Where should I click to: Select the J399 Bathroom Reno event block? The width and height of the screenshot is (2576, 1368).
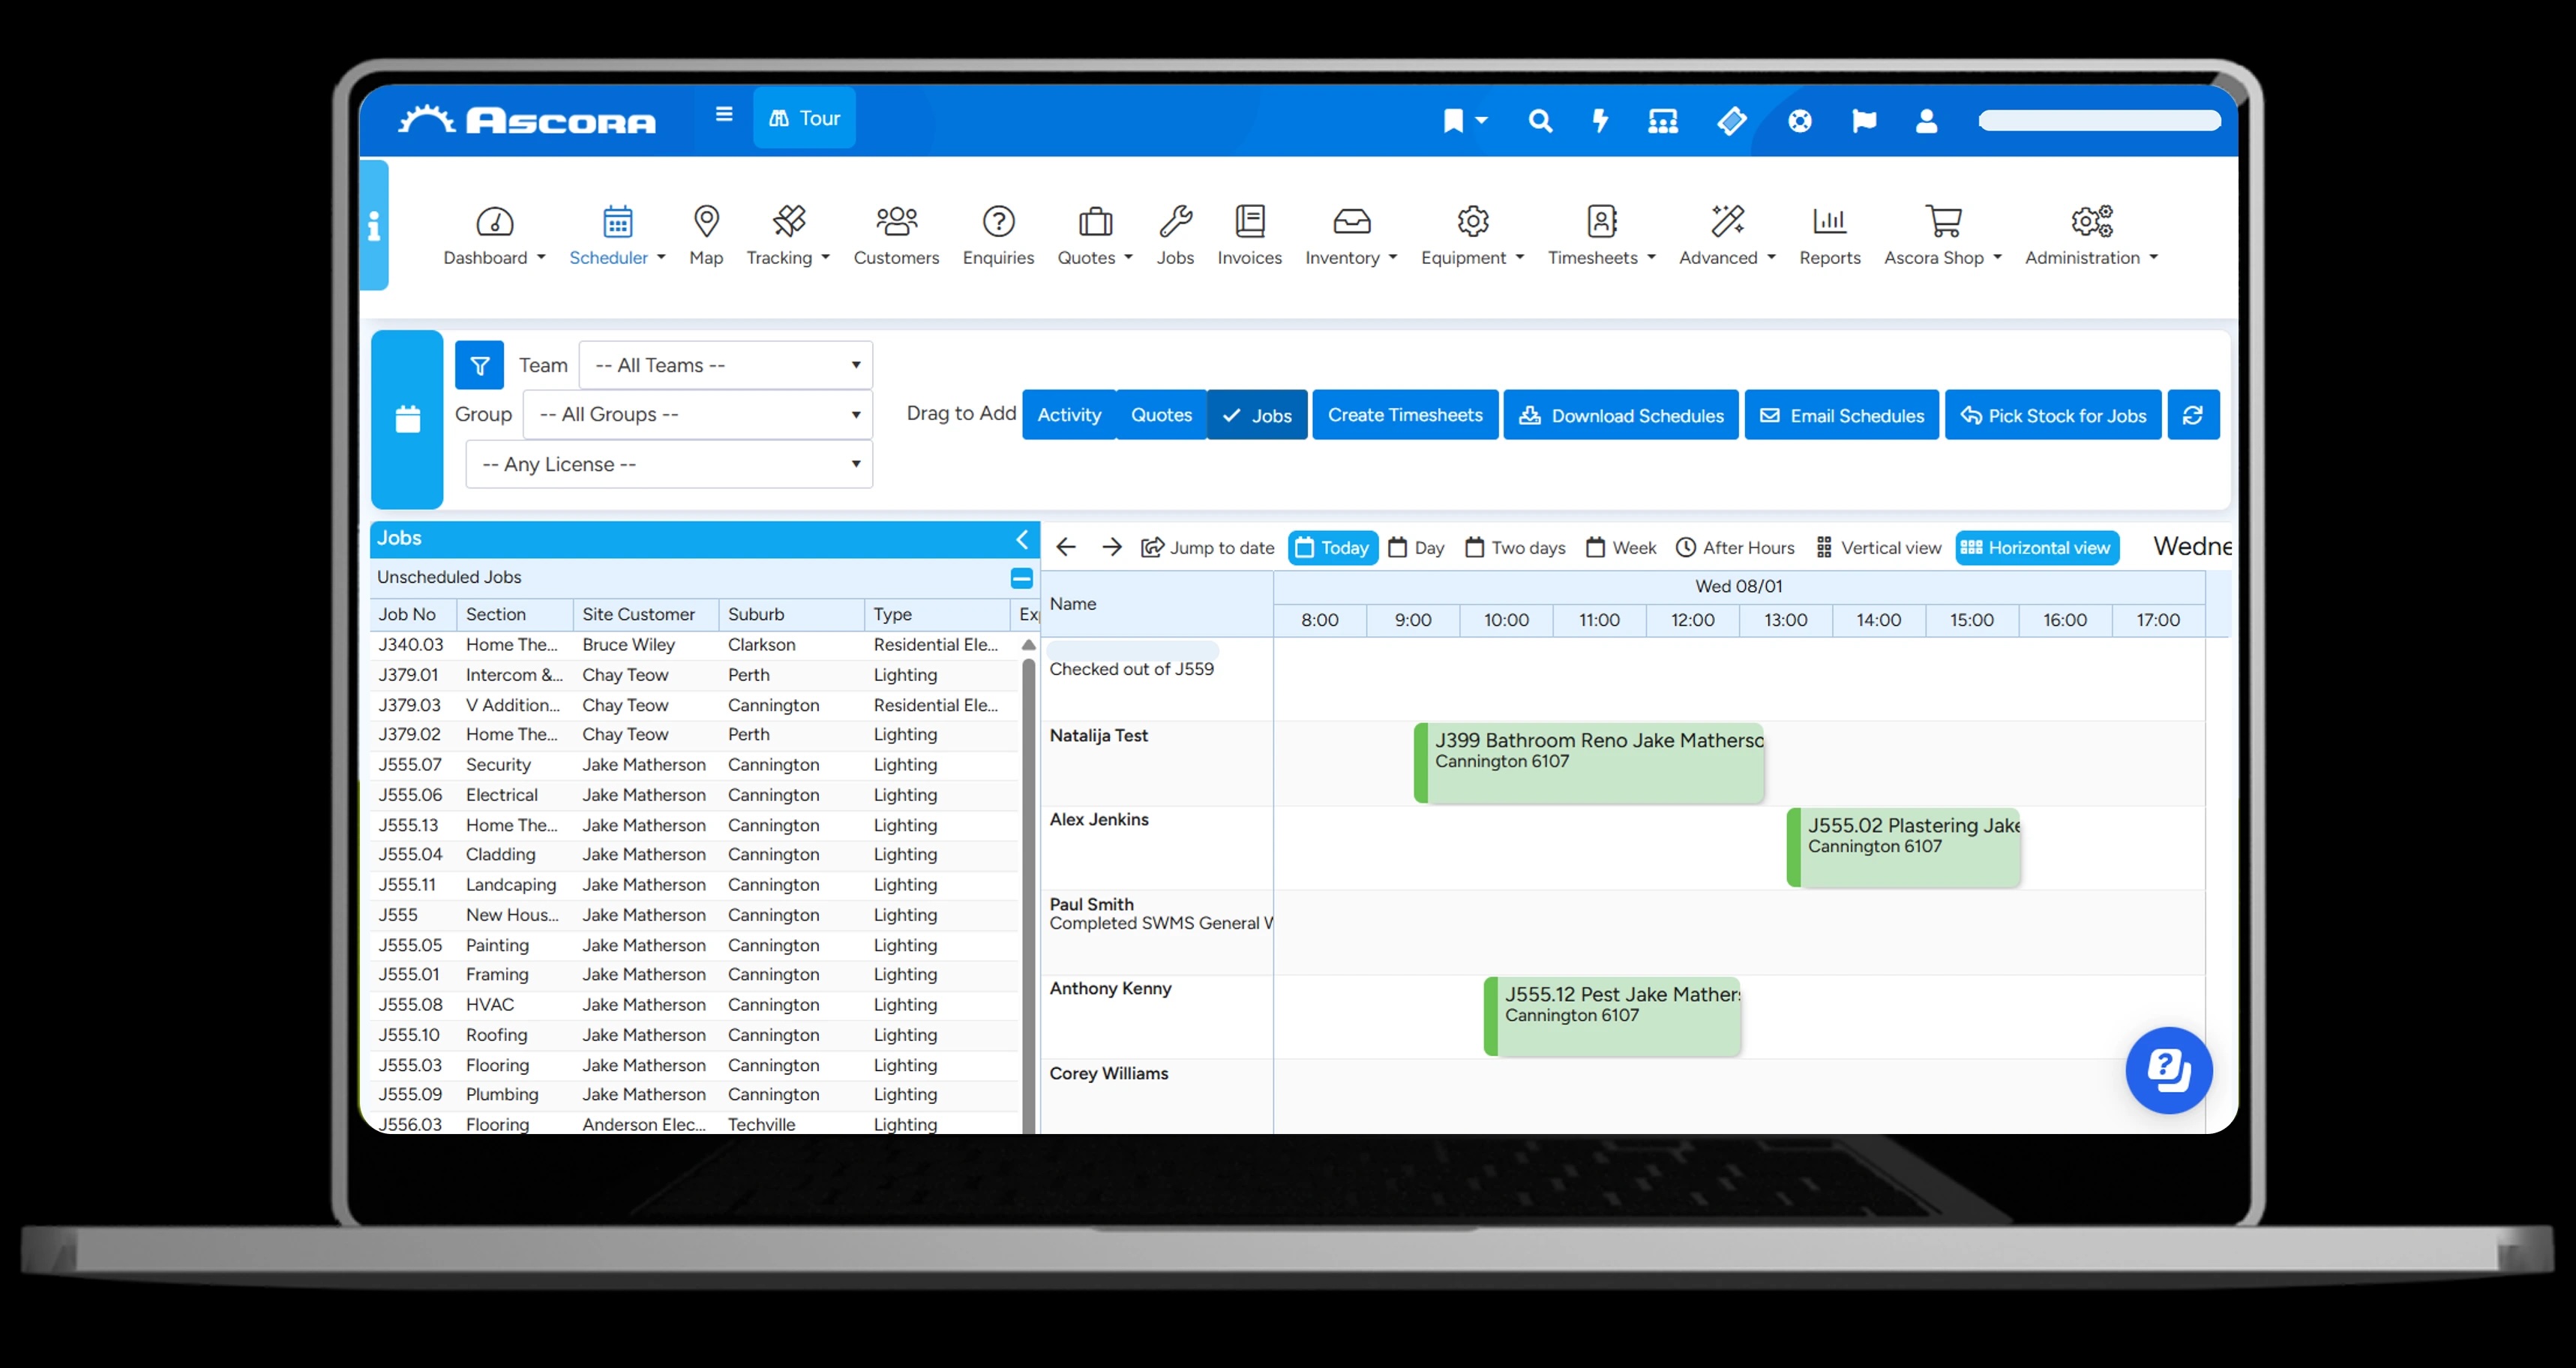1590,762
